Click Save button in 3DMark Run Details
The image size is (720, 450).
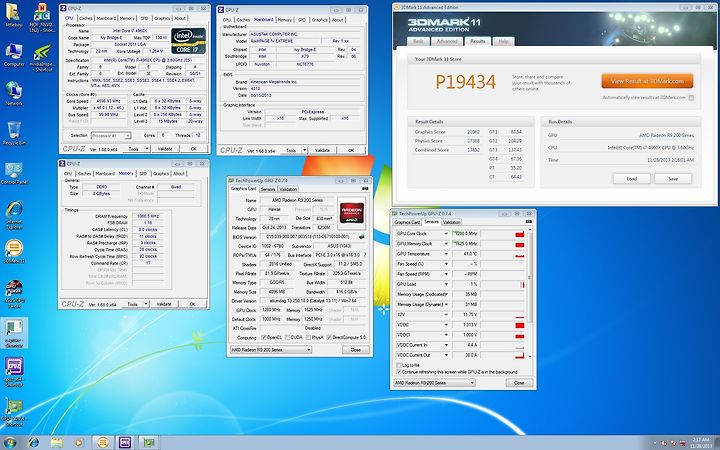[x=673, y=179]
